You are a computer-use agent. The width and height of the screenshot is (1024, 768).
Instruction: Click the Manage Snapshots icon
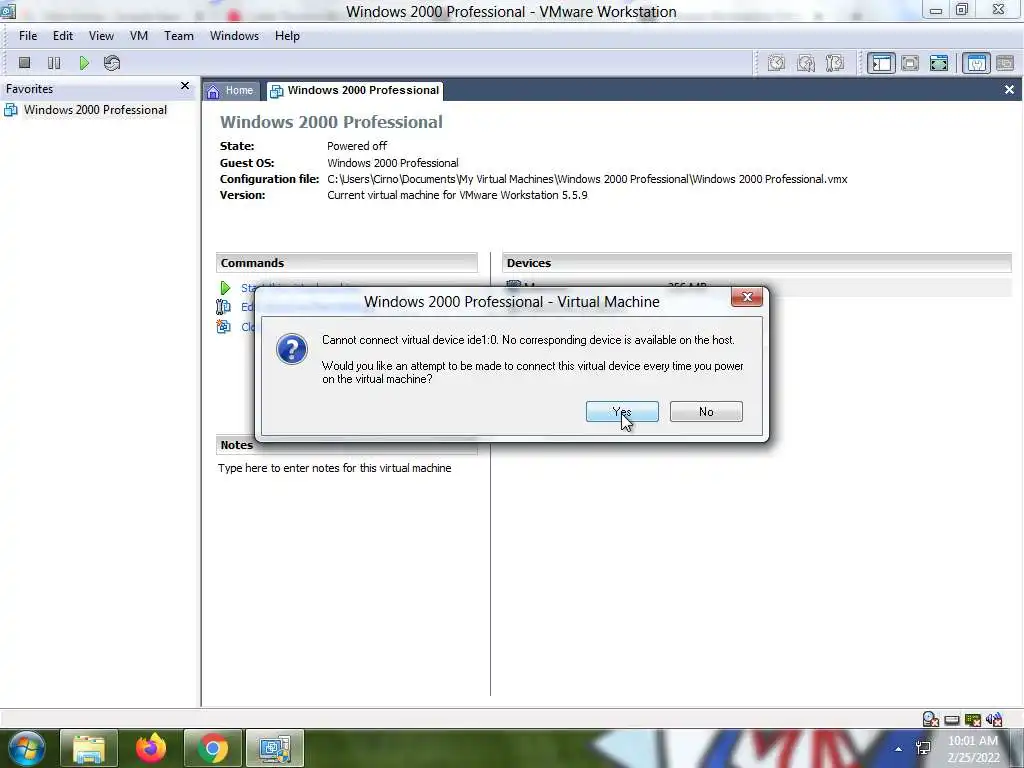click(835, 63)
